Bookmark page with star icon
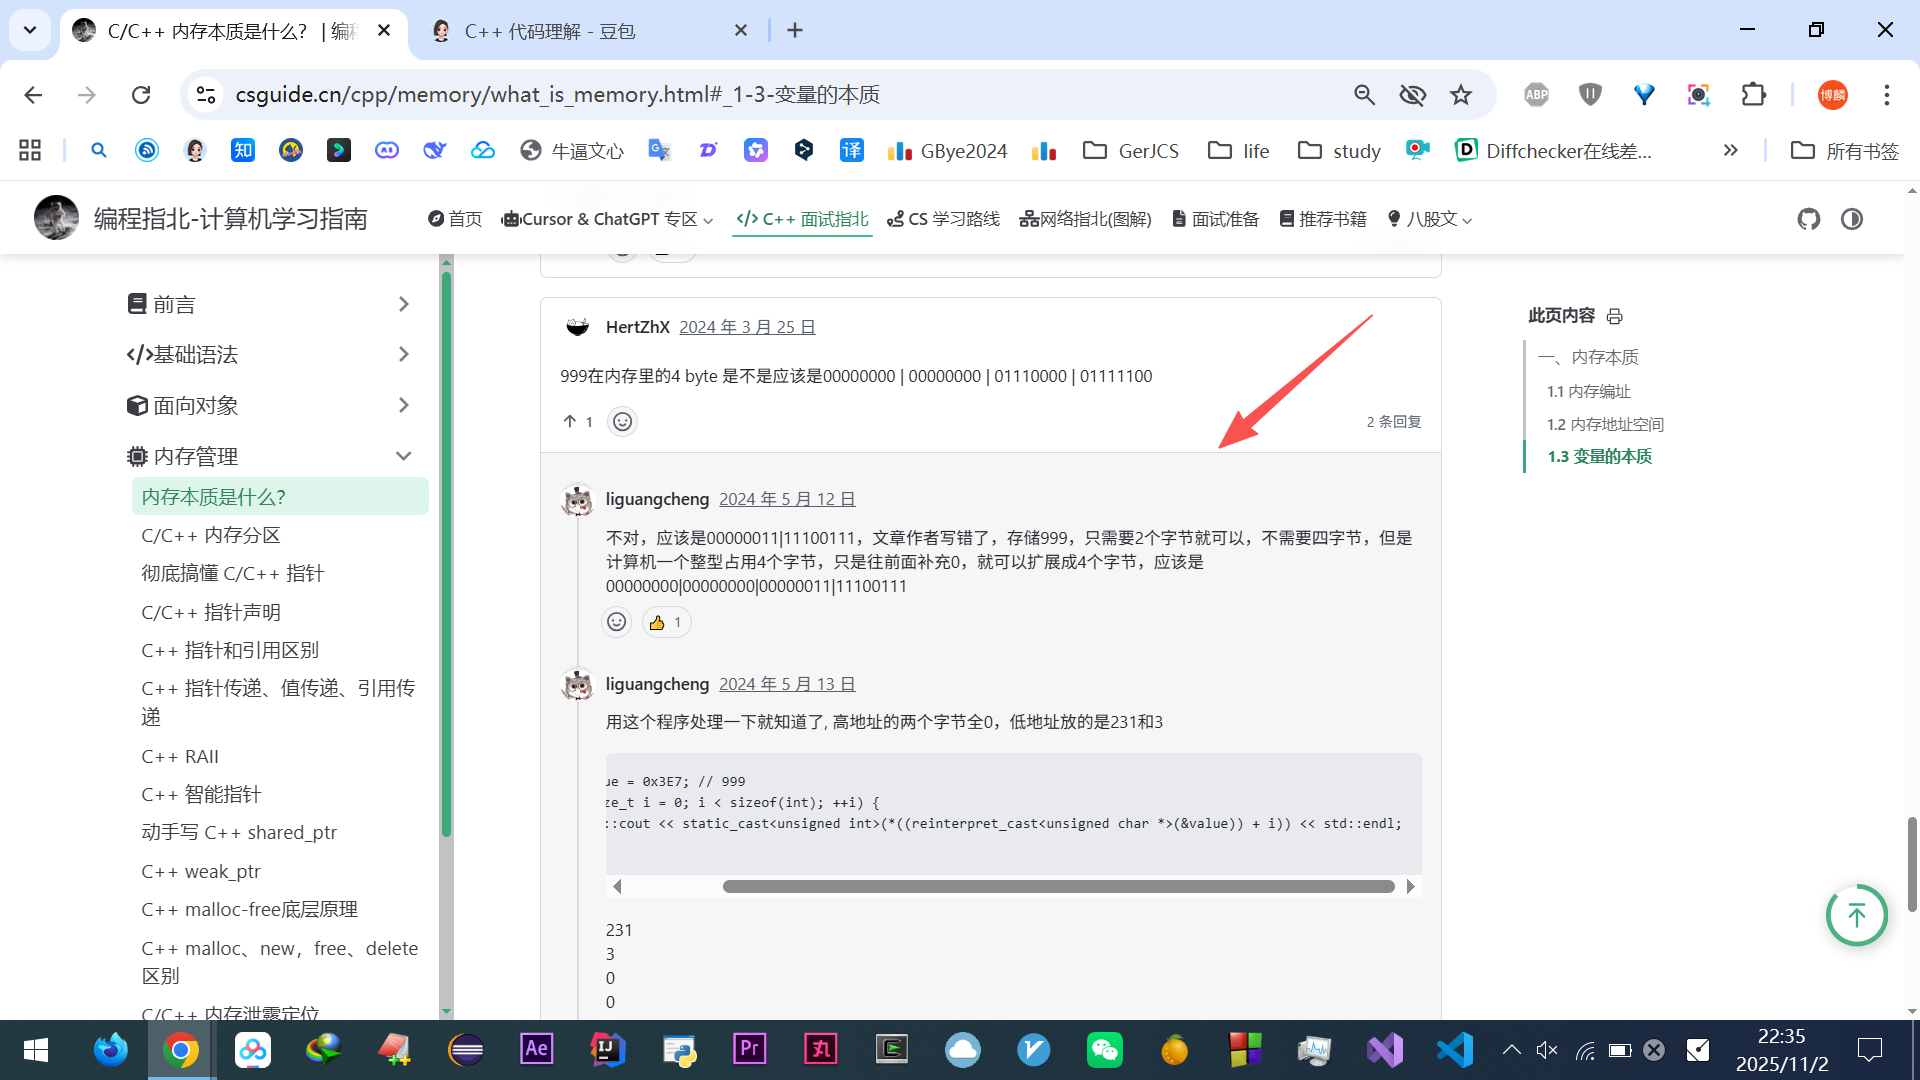Viewport: 1920px width, 1080px height. [1461, 95]
